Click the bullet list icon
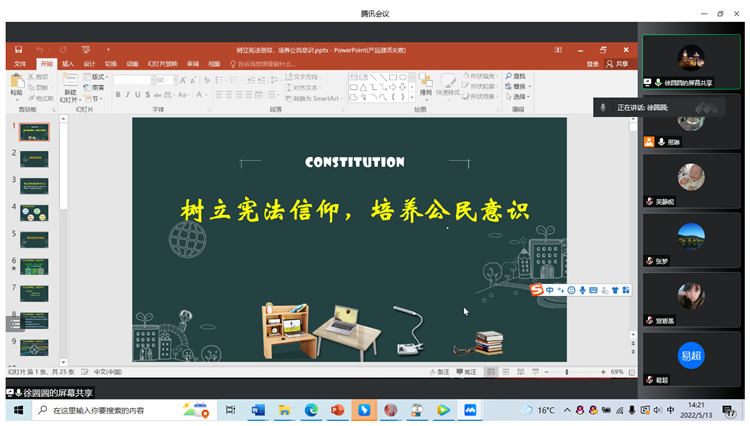This screenshot has width=750, height=426. 221,80
